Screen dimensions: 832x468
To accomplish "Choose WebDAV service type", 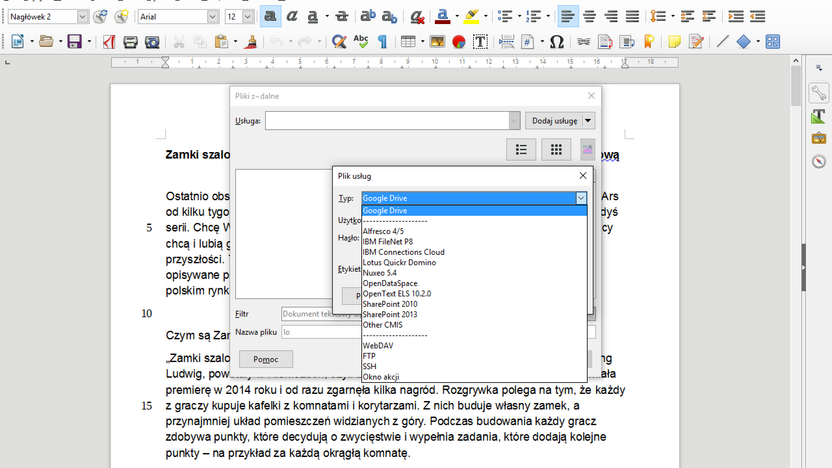I will (x=474, y=345).
